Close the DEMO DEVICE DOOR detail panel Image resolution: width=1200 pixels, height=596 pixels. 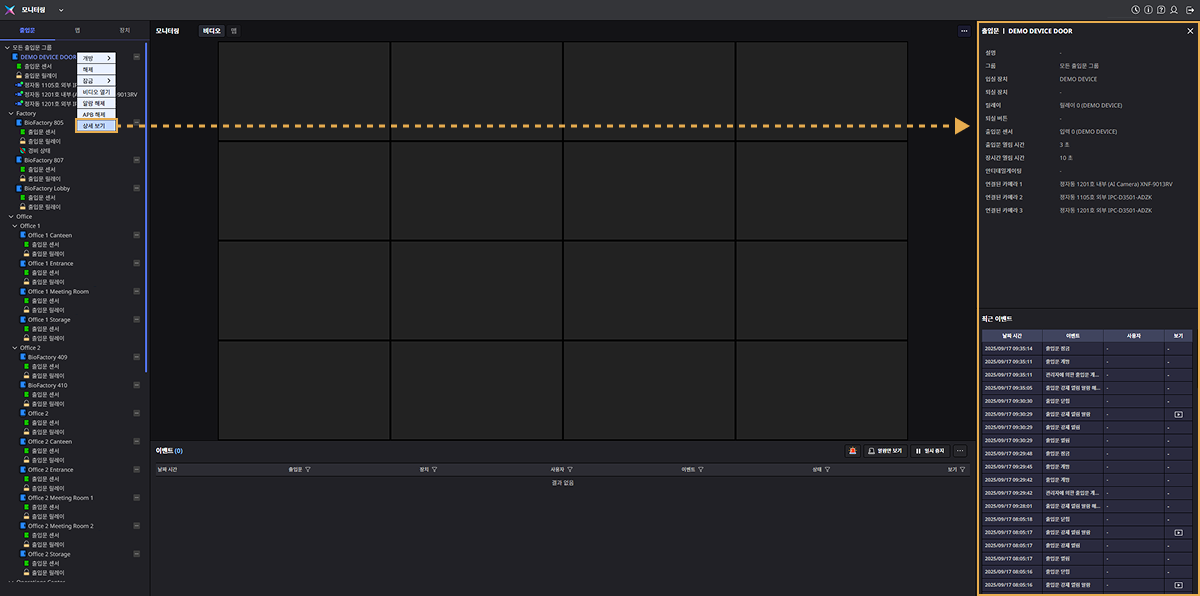pyautogui.click(x=1189, y=31)
